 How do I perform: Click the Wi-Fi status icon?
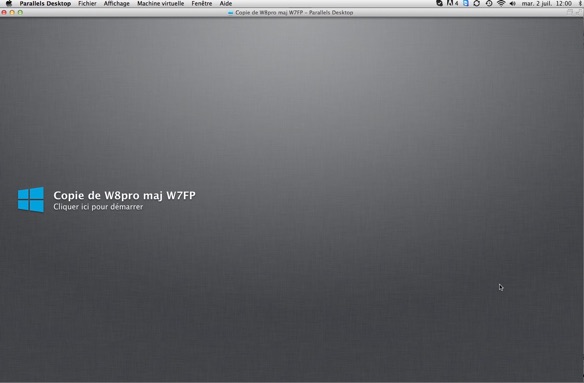tap(501, 3)
